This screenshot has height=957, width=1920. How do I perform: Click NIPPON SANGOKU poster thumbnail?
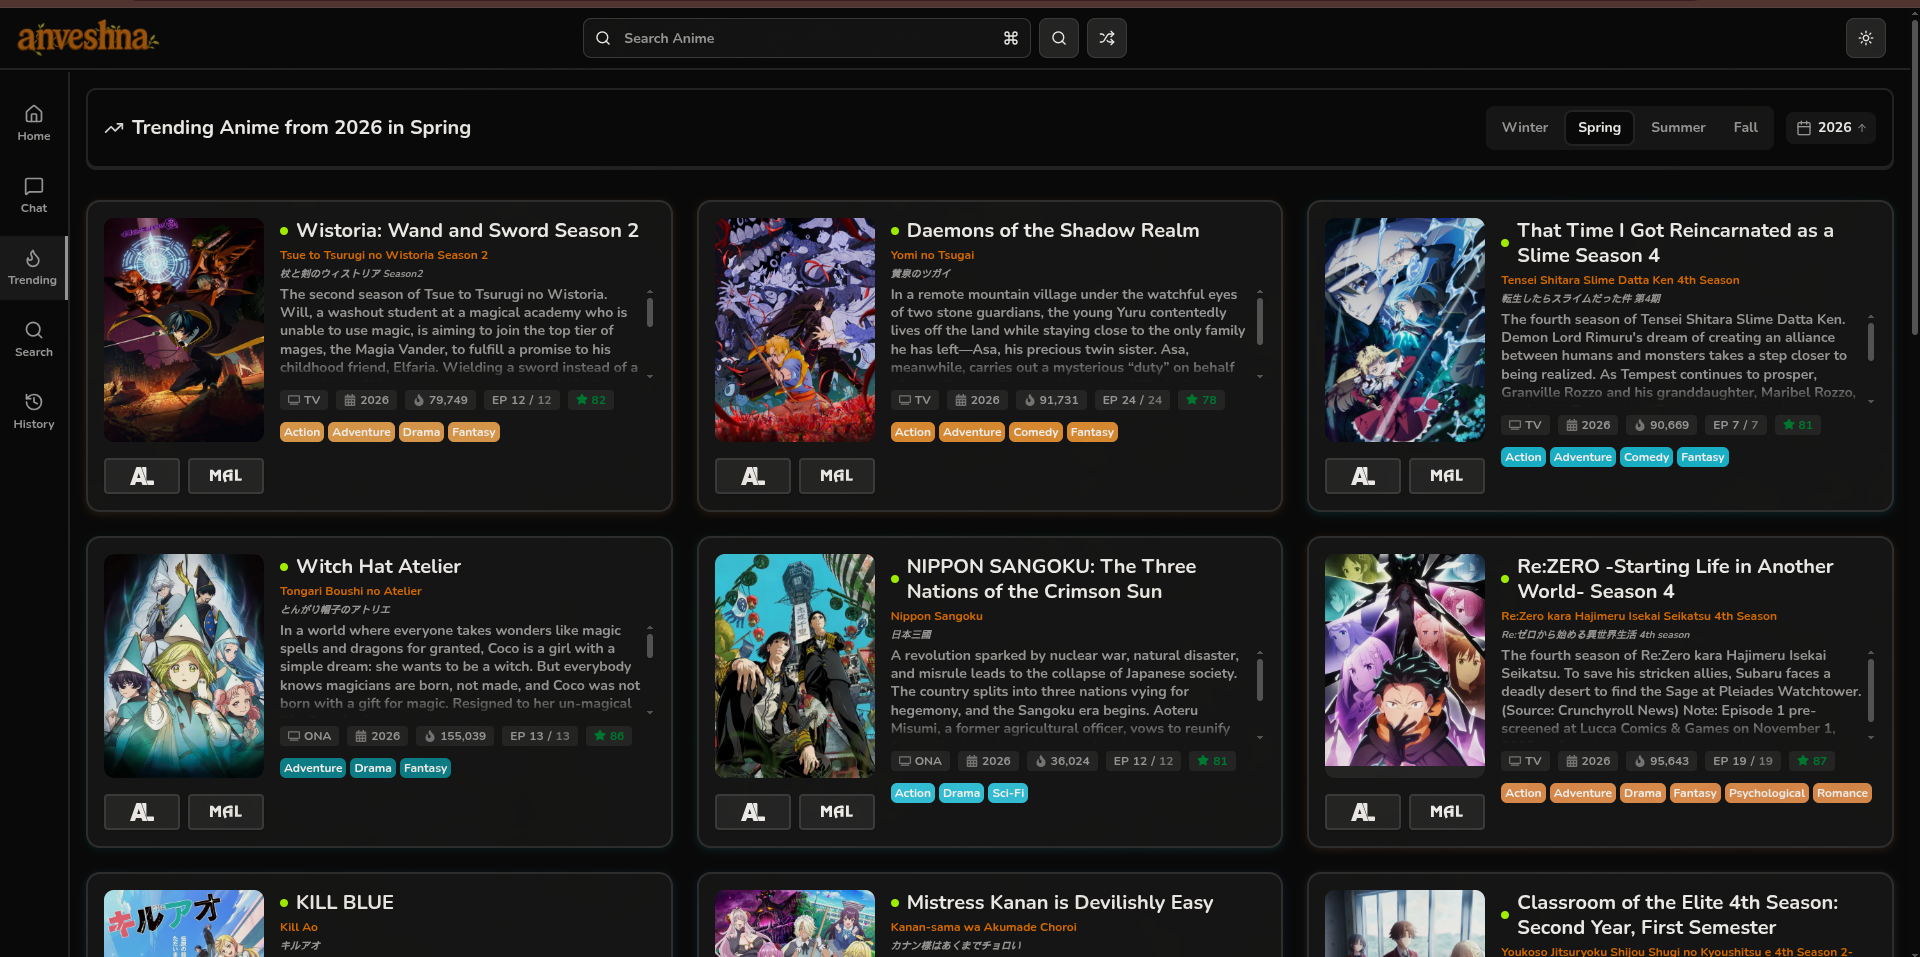[795, 666]
